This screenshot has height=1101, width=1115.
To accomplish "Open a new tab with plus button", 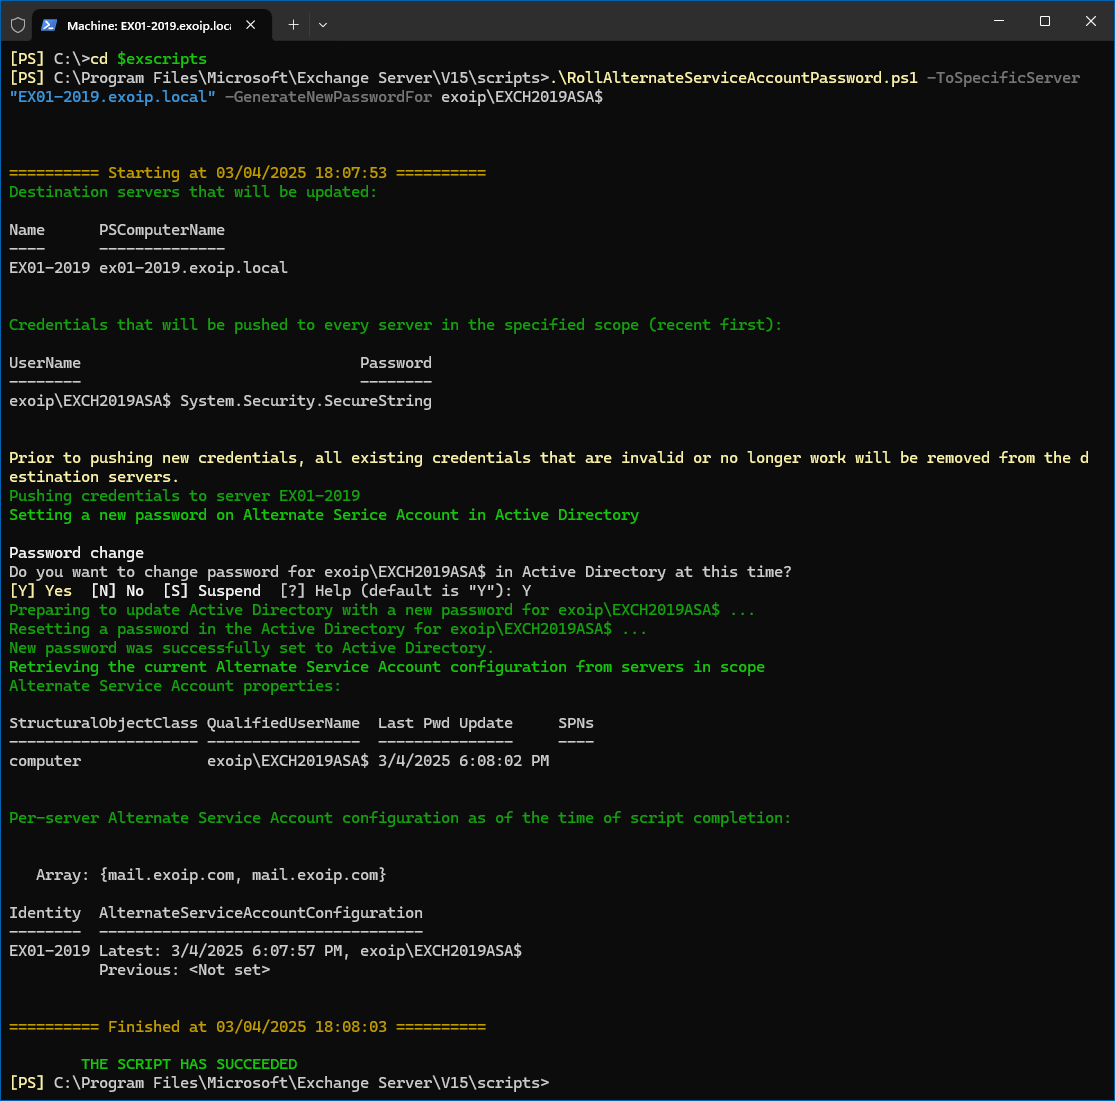I will (293, 25).
